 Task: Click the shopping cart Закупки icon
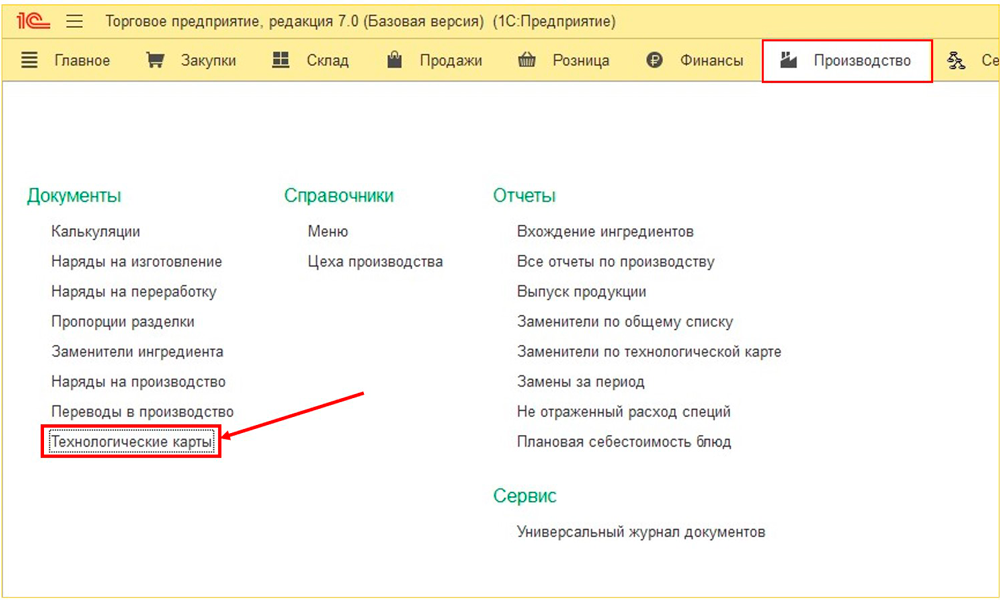point(155,60)
